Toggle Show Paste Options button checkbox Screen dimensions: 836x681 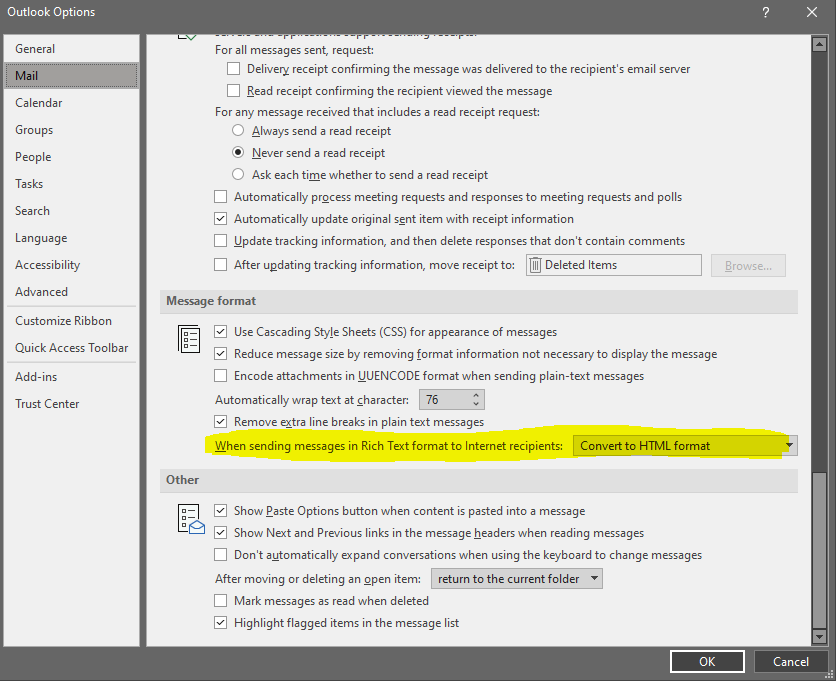tap(220, 510)
